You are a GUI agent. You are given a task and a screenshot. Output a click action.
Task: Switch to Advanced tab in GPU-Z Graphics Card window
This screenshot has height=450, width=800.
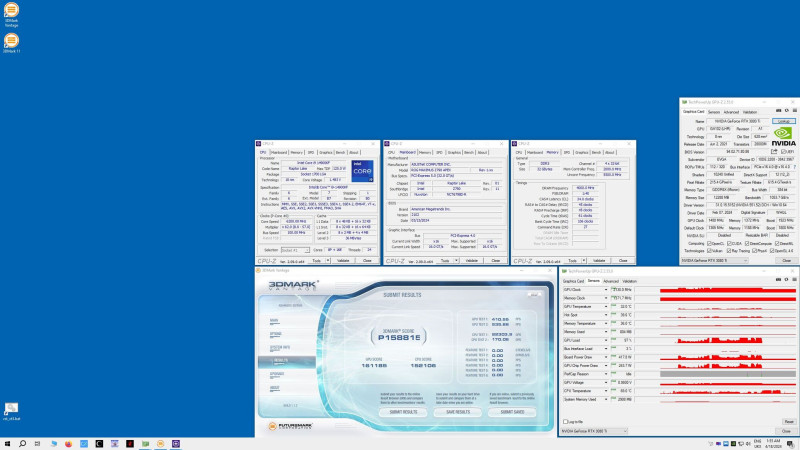click(731, 112)
